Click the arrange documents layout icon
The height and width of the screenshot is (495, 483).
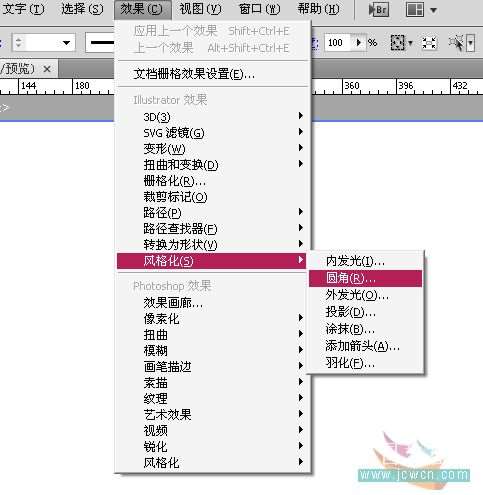[415, 10]
